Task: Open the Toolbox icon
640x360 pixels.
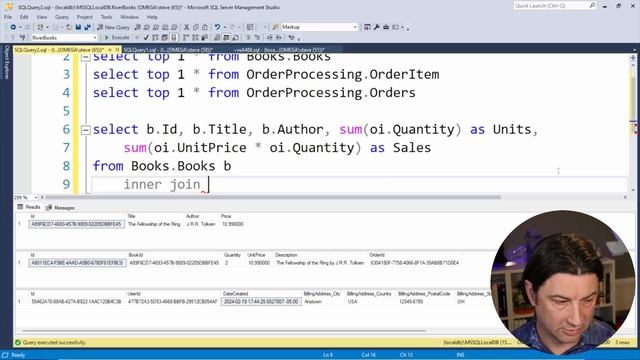Action: [x=386, y=27]
